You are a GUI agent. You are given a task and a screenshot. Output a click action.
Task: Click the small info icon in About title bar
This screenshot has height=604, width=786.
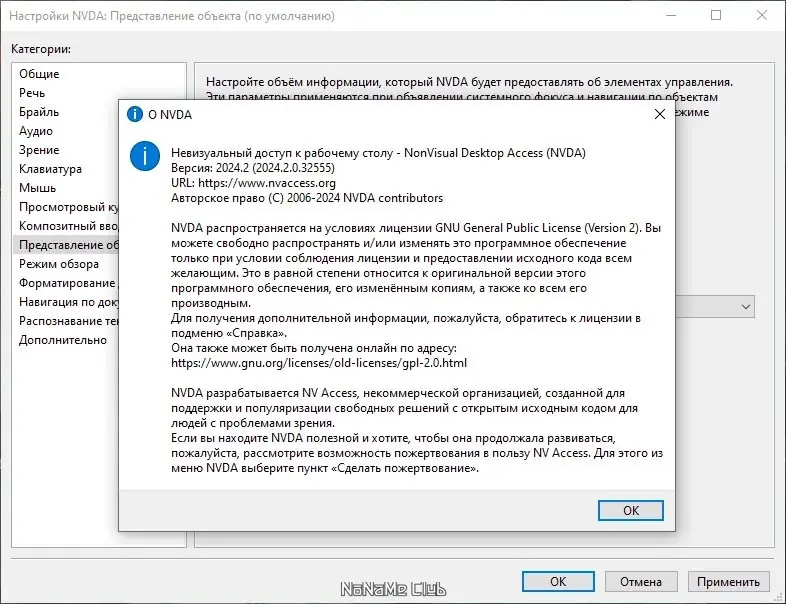click(135, 114)
